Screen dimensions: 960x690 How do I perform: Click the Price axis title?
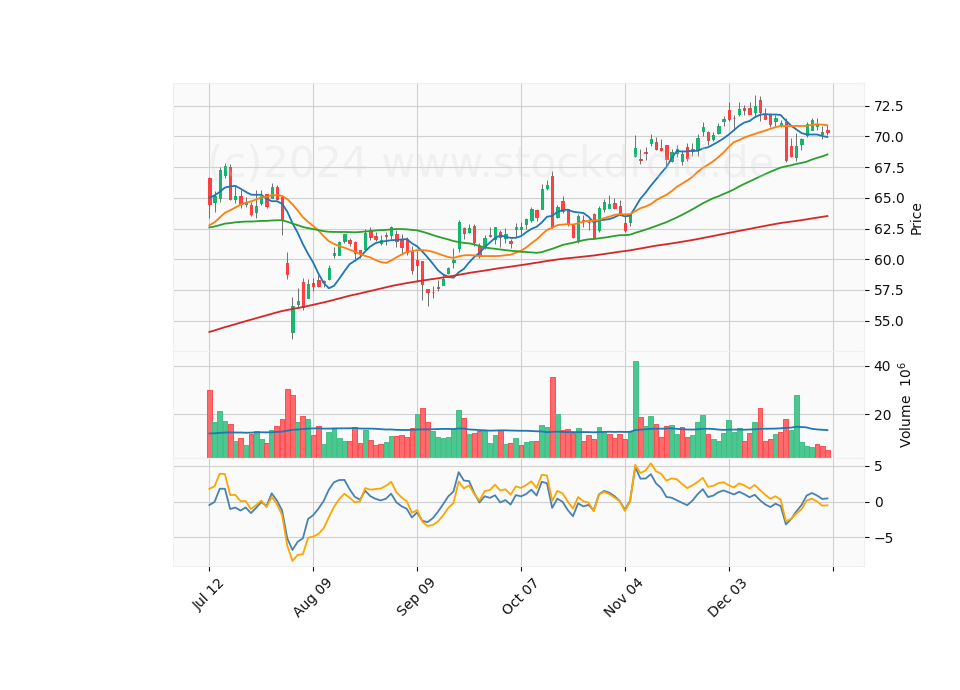pos(916,219)
